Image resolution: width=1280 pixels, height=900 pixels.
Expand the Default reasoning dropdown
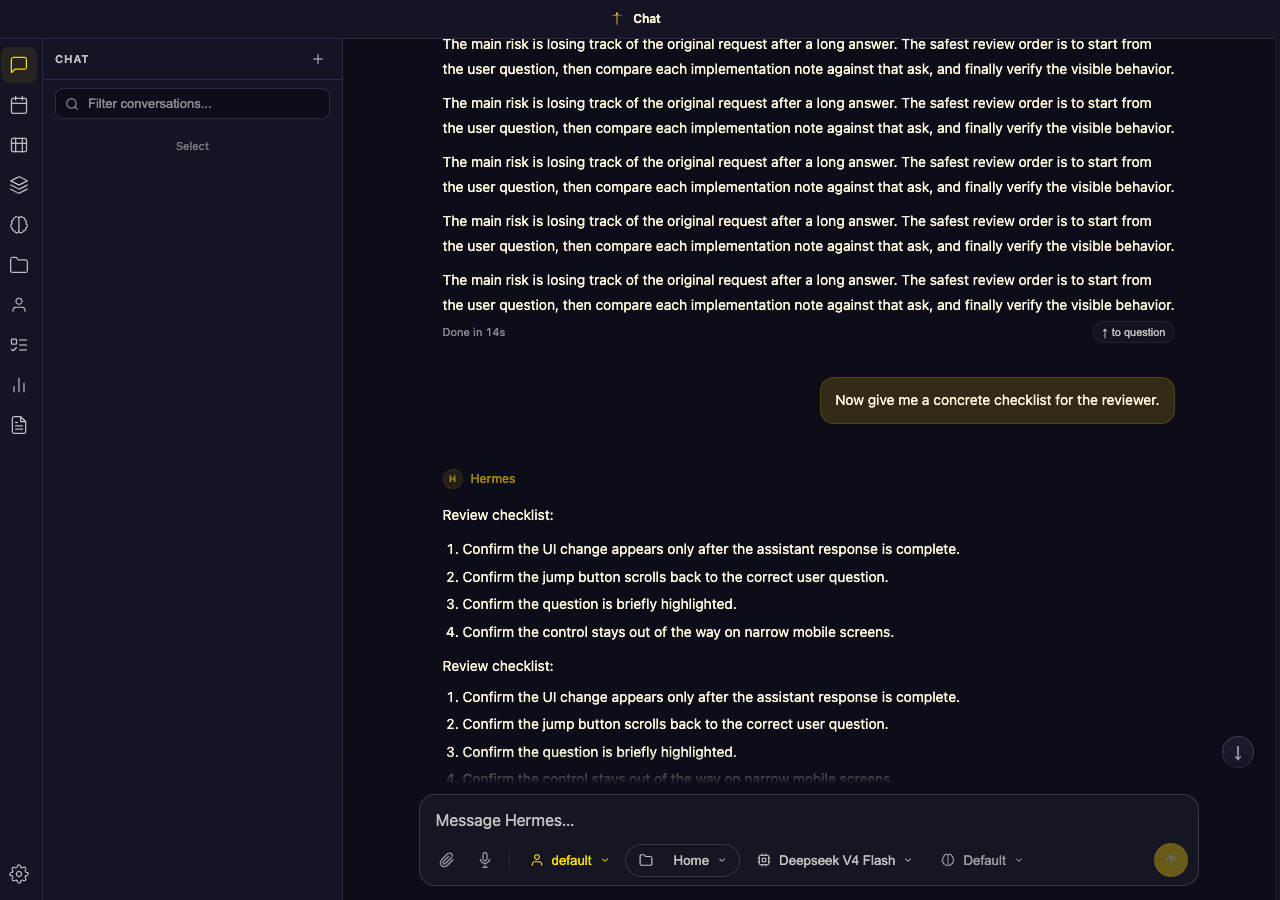coord(982,860)
